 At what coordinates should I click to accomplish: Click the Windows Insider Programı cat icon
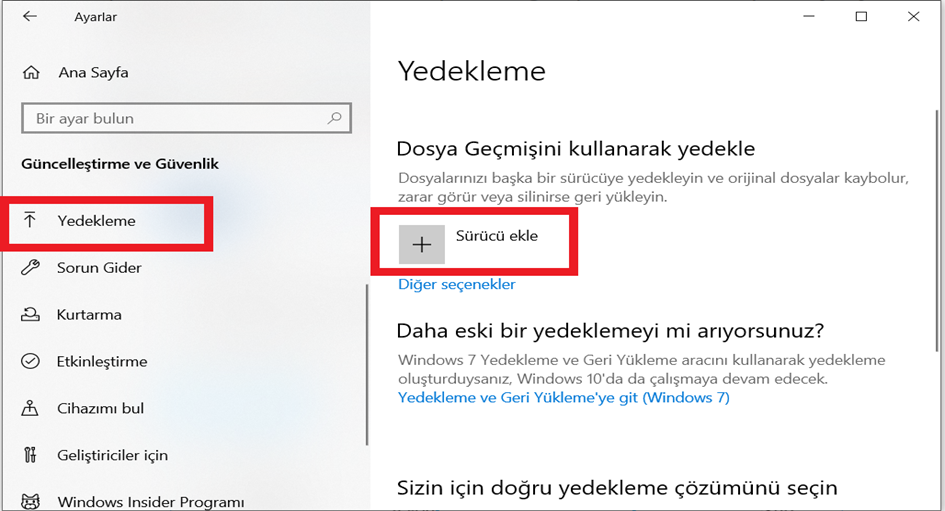[30, 501]
